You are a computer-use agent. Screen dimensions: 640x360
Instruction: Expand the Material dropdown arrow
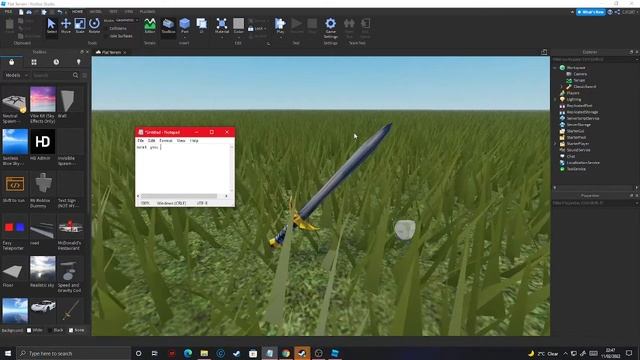(x=222, y=37)
